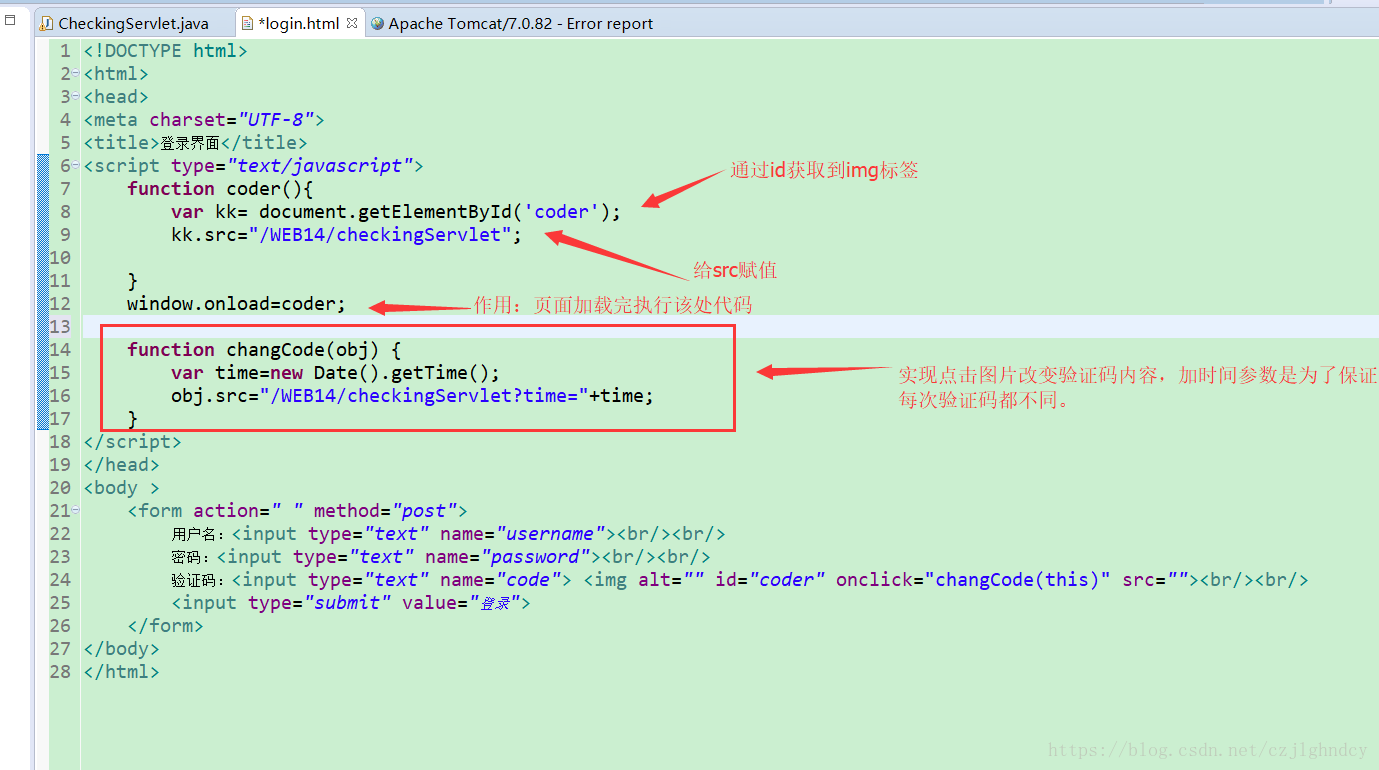This screenshot has width=1379, height=770.
Task: Click the '</form>' closing tag line
Action: pos(165,626)
